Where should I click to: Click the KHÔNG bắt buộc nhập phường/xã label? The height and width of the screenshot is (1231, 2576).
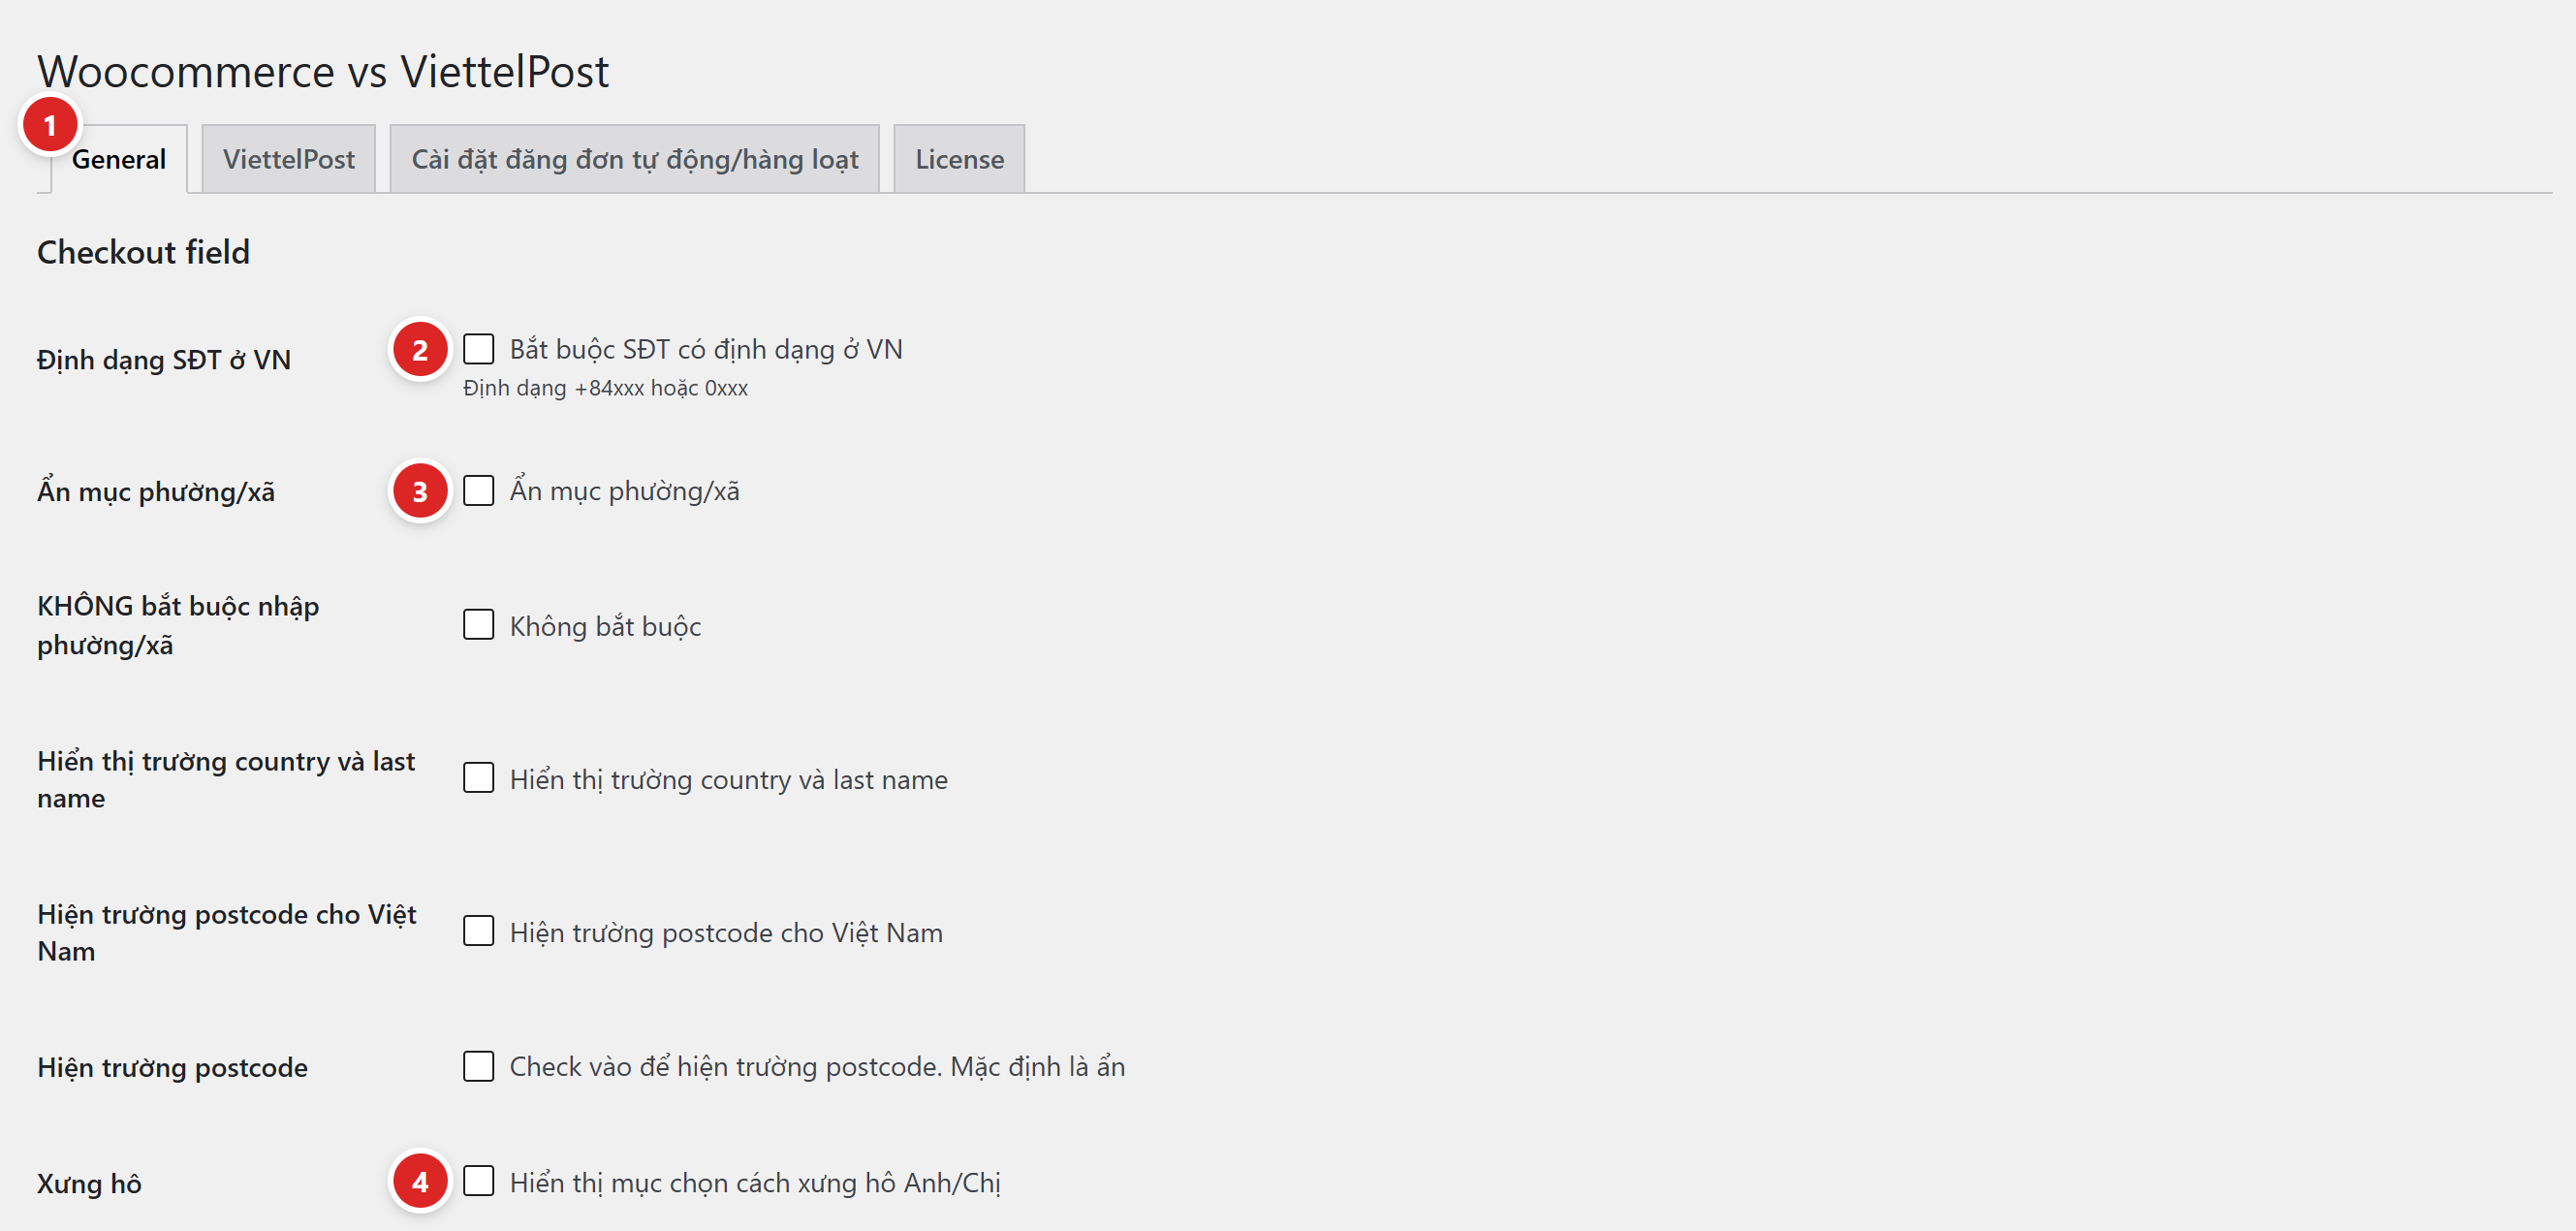[178, 625]
